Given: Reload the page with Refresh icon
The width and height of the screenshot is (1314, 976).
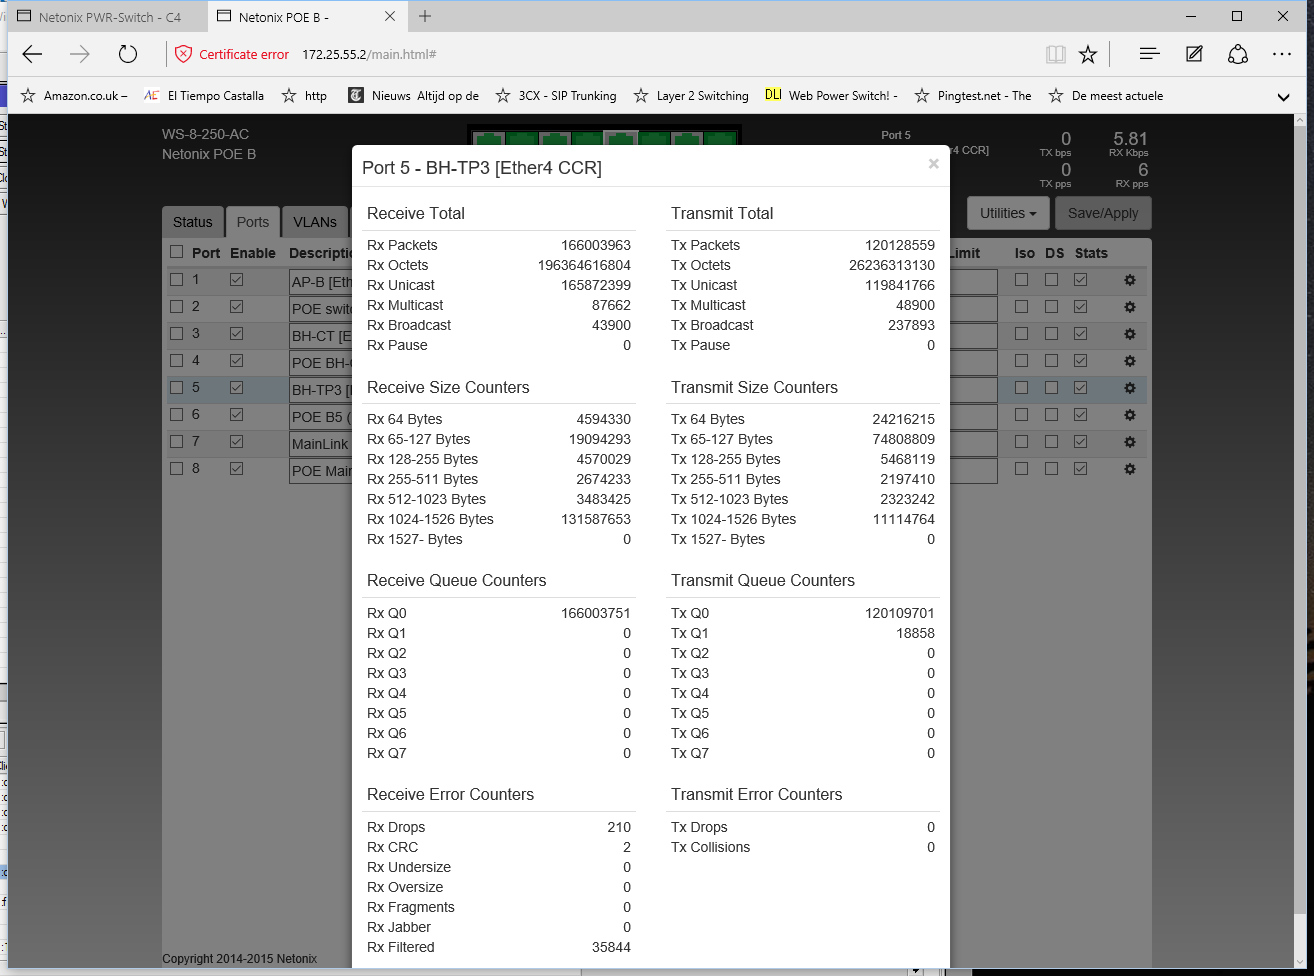Looking at the screenshot, I should click(127, 54).
